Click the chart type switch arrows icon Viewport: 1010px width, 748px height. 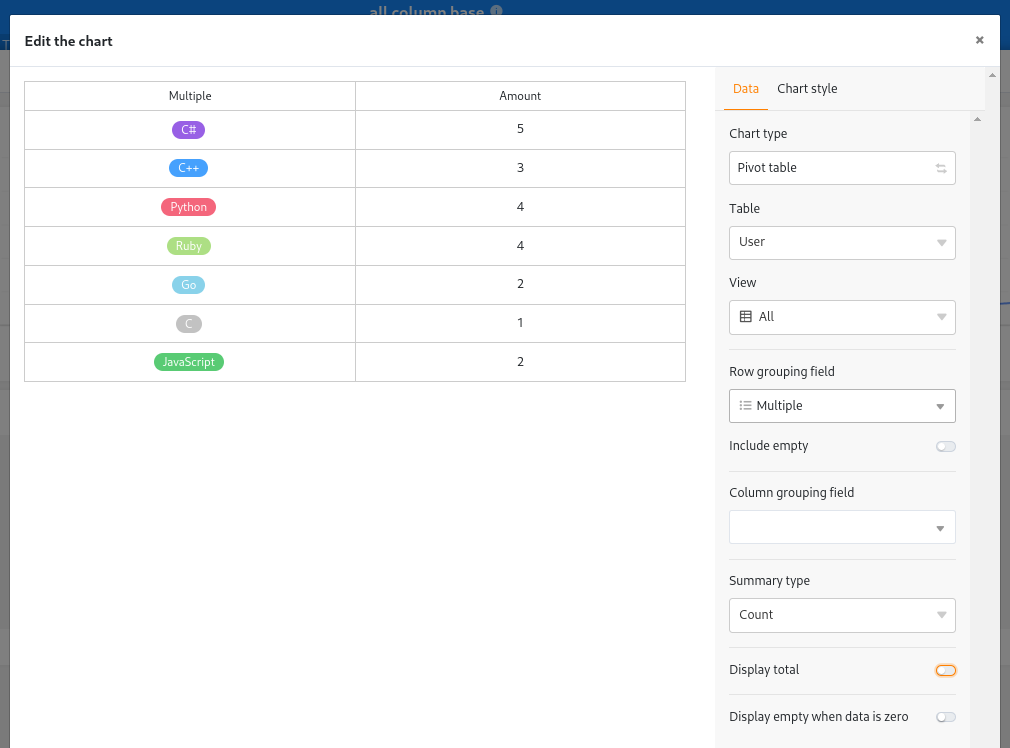941,168
